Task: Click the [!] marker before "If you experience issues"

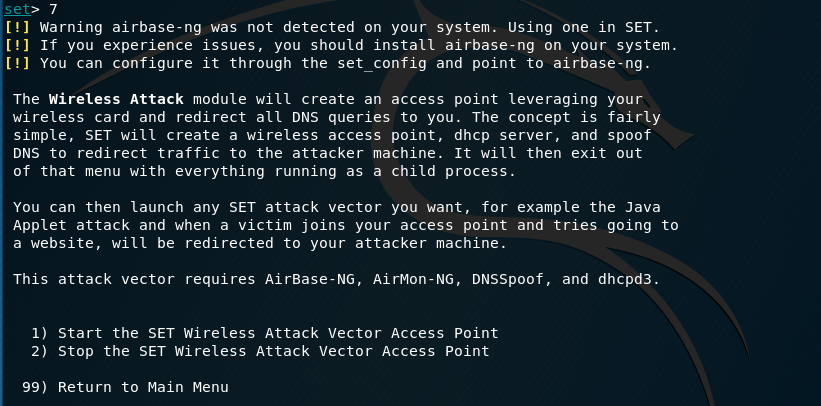Action: coord(17,45)
